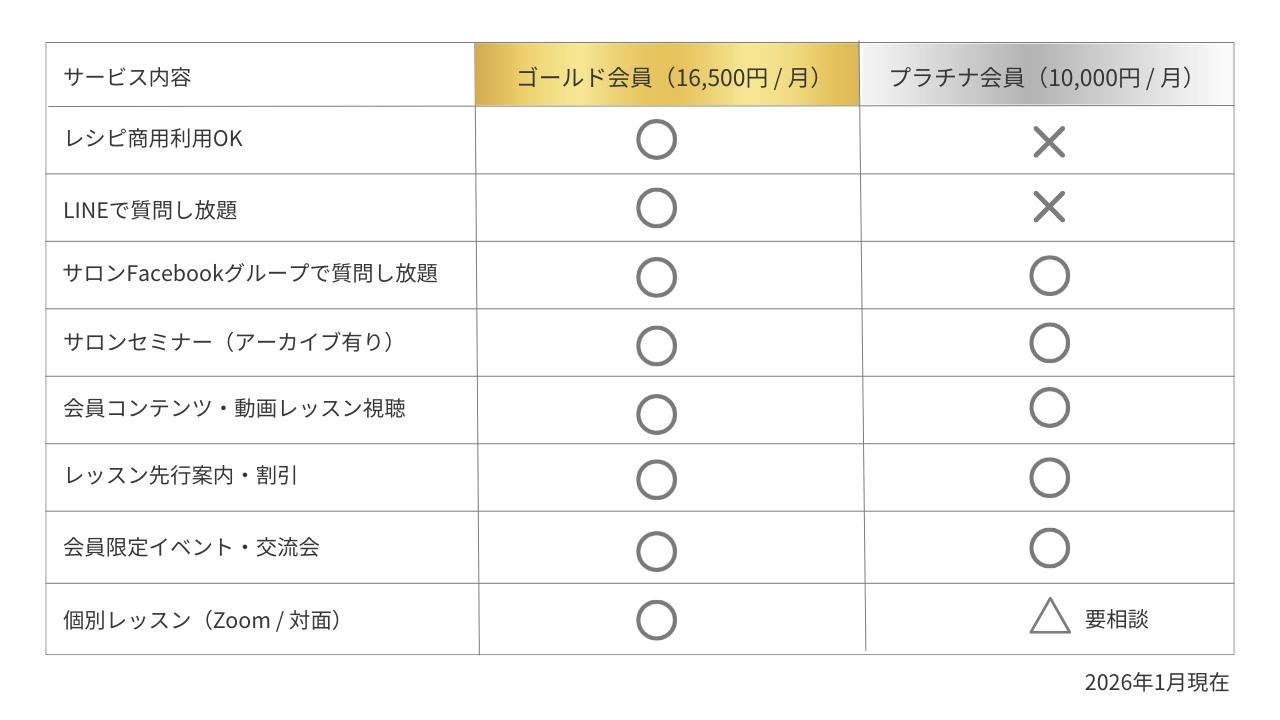Click the Gold circle for レッスン先行案内・割引
Screen dimensions: 1280x720
coord(656,479)
